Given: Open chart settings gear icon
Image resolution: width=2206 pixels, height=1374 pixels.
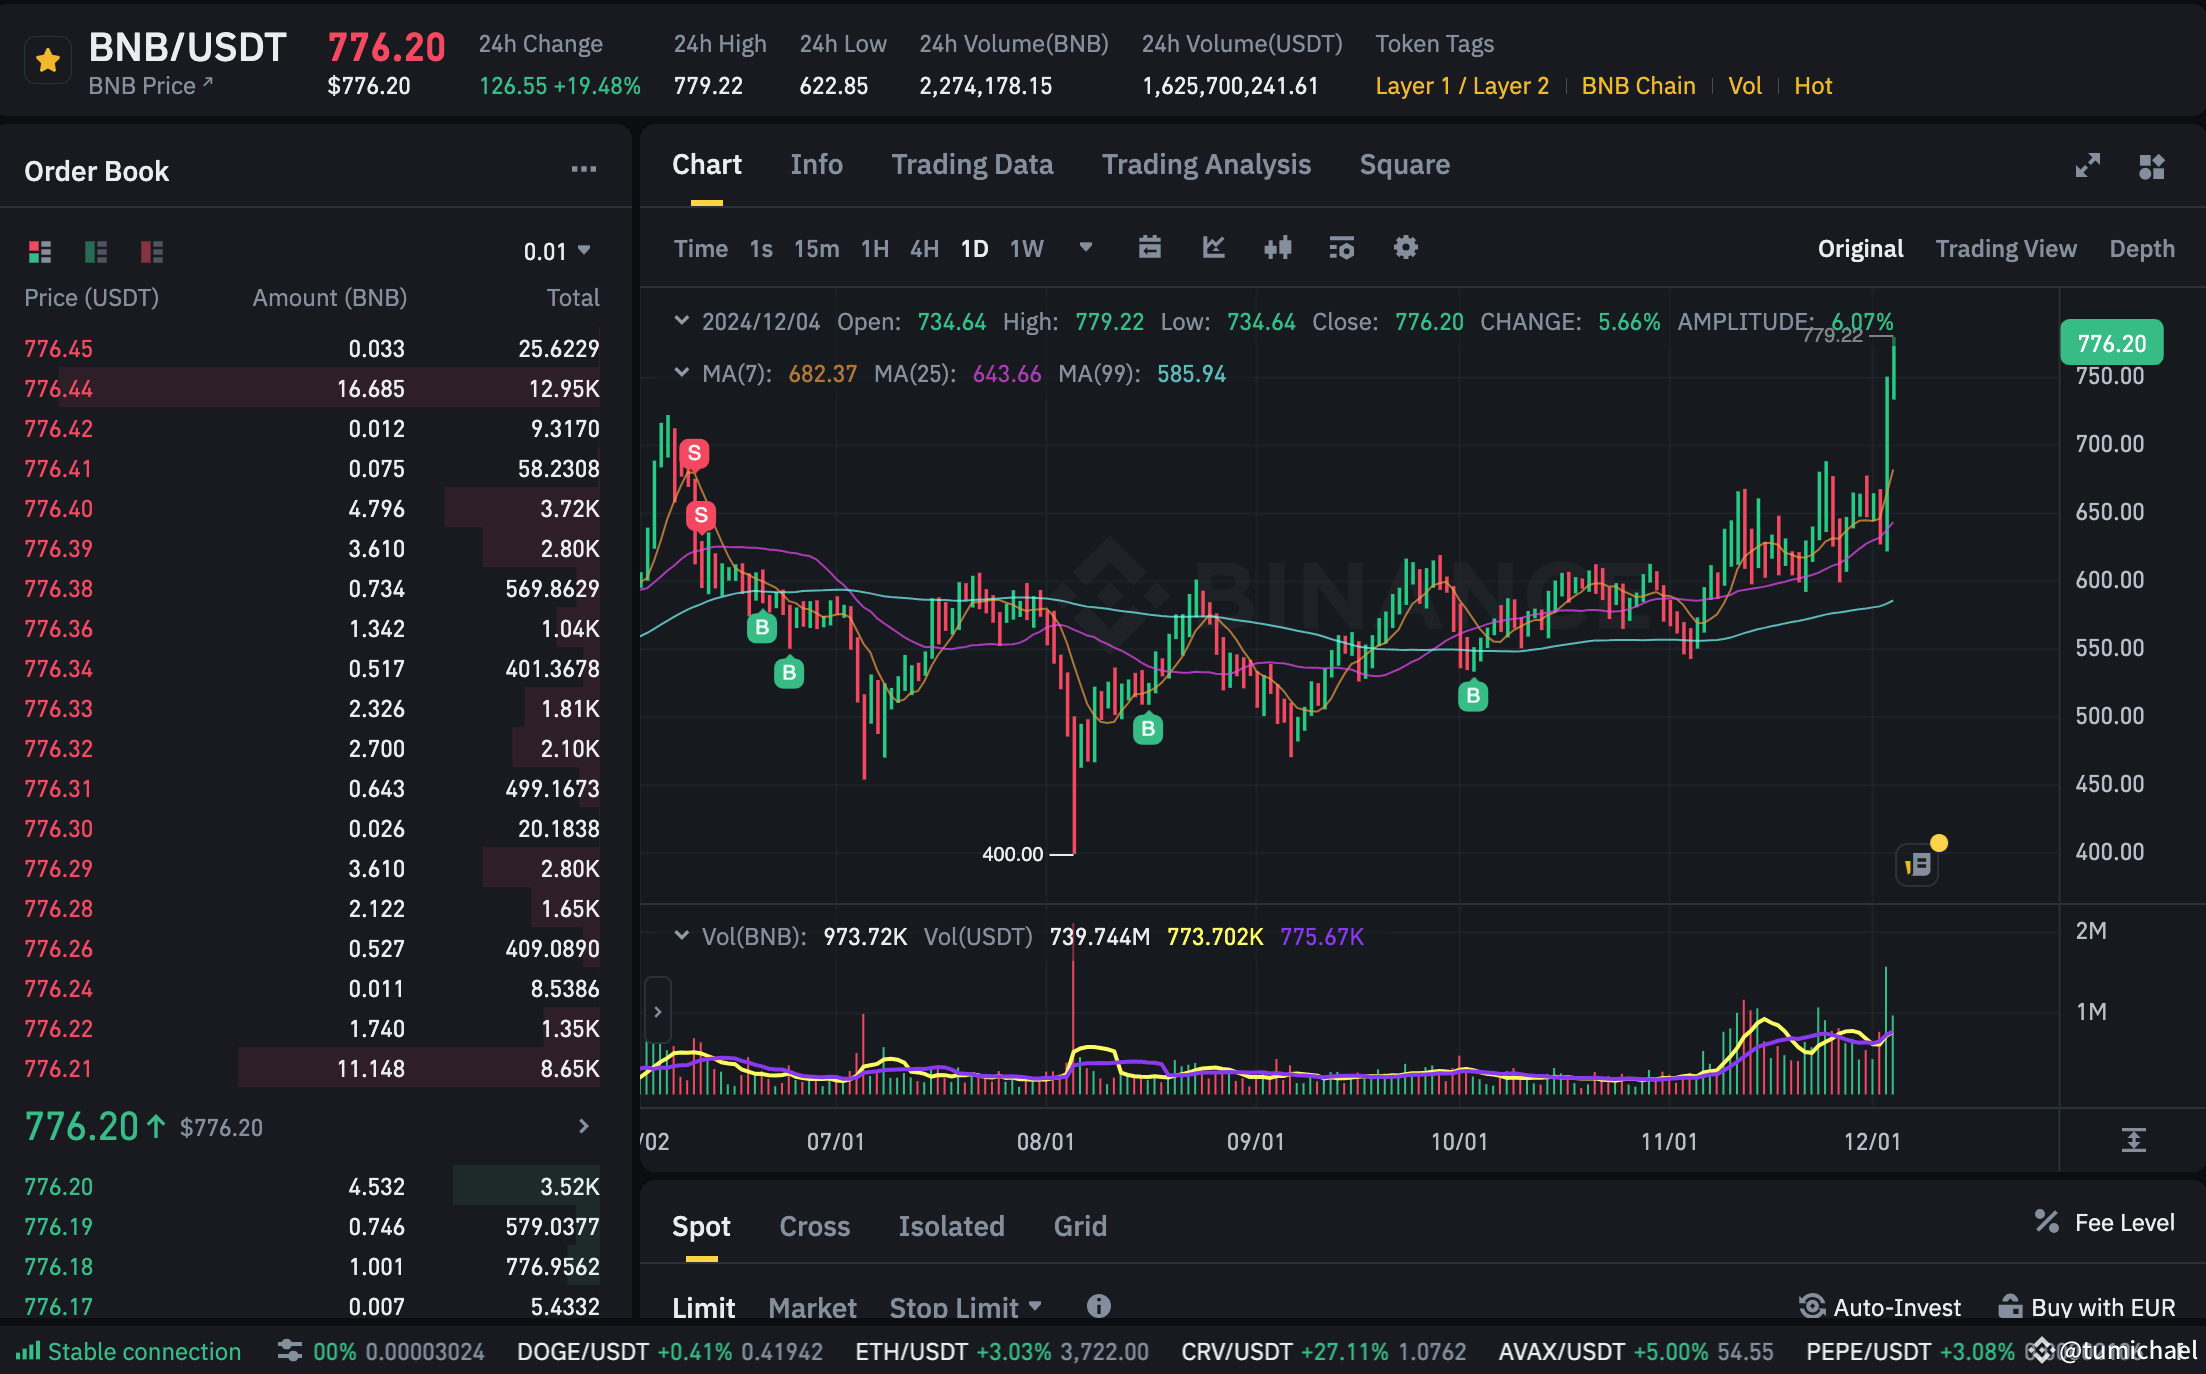Looking at the screenshot, I should coord(1405,248).
